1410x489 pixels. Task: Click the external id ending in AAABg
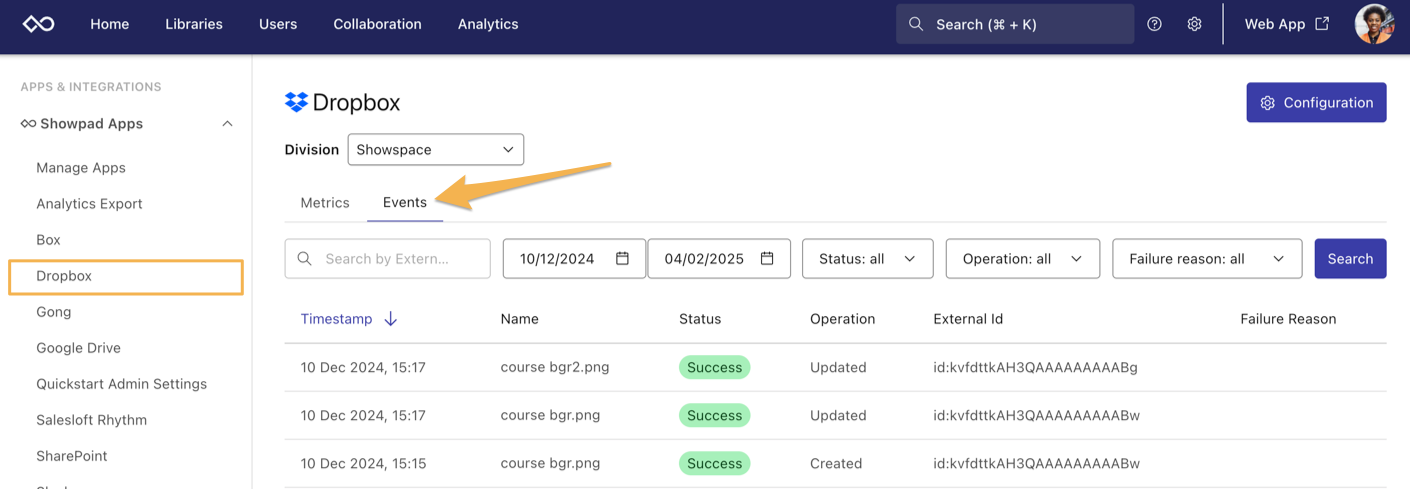point(1035,367)
